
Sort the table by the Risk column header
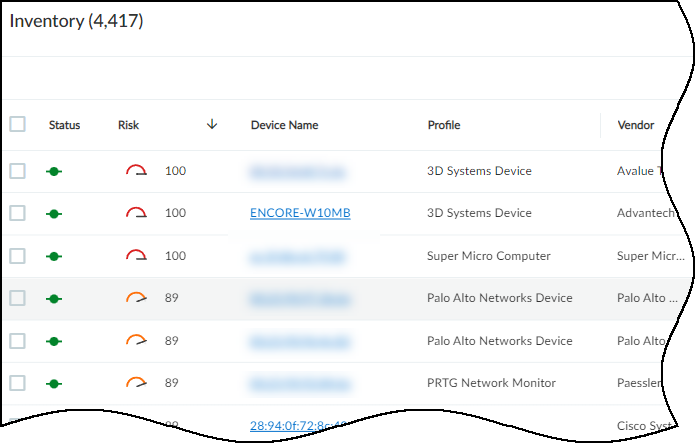(128, 126)
